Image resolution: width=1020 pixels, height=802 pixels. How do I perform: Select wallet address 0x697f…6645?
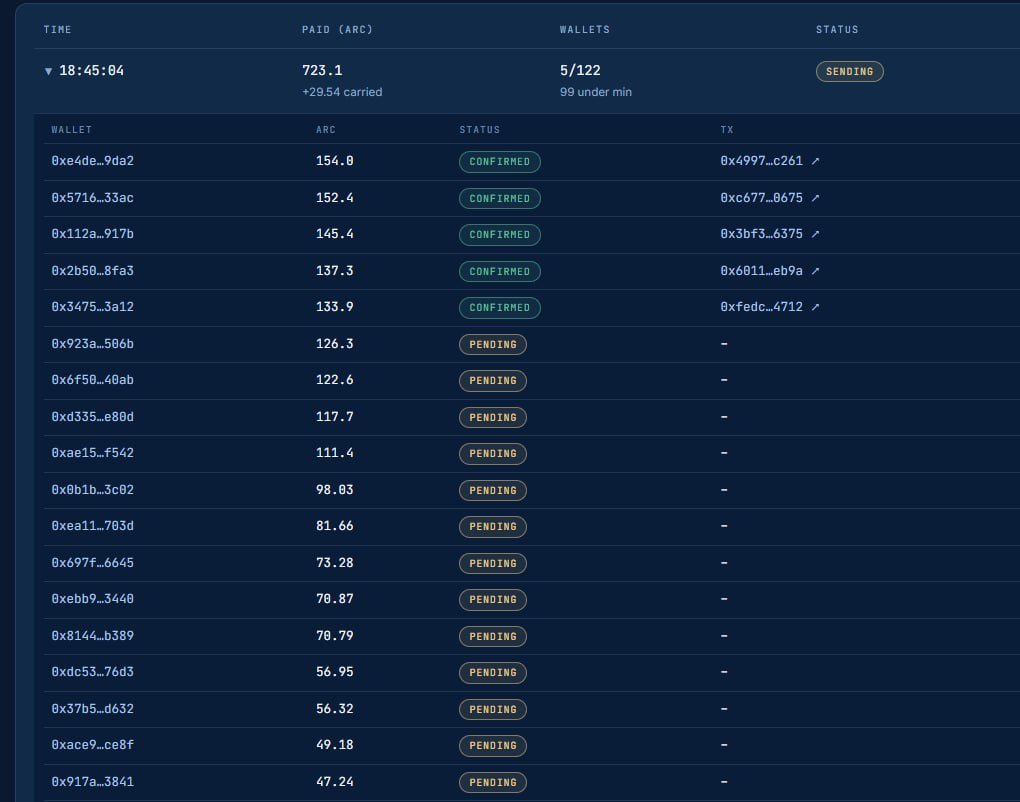(92, 563)
